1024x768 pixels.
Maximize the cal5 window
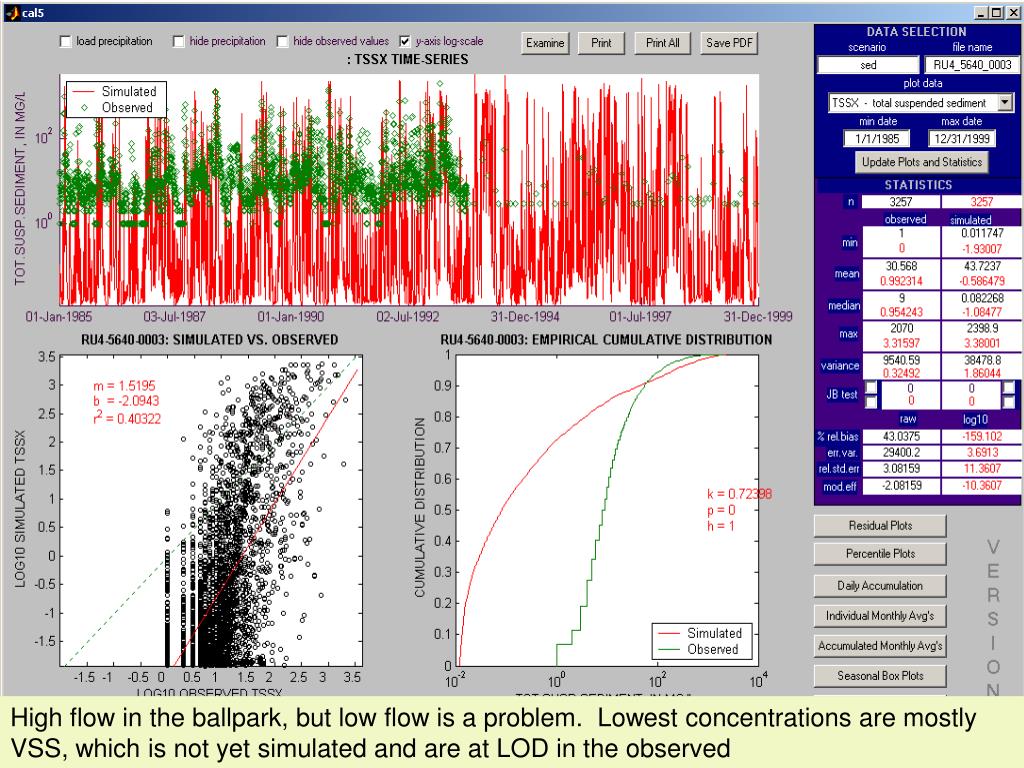pyautogui.click(x=996, y=12)
